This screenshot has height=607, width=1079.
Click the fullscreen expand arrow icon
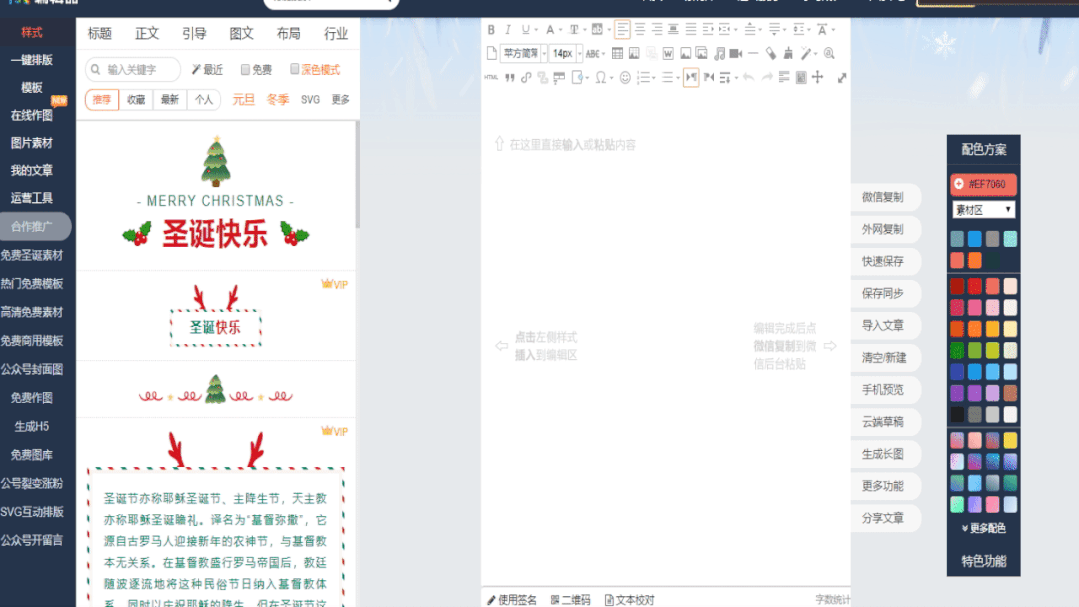click(x=842, y=78)
